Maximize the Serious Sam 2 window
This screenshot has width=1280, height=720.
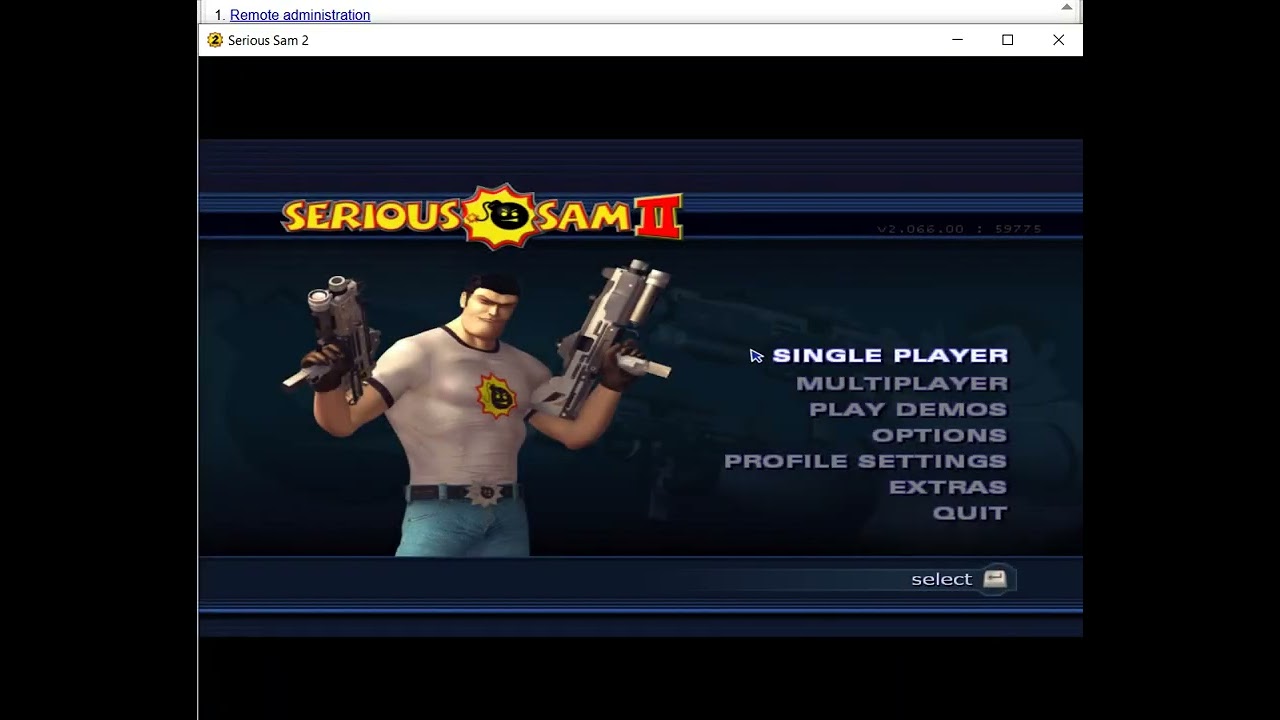click(x=1007, y=40)
